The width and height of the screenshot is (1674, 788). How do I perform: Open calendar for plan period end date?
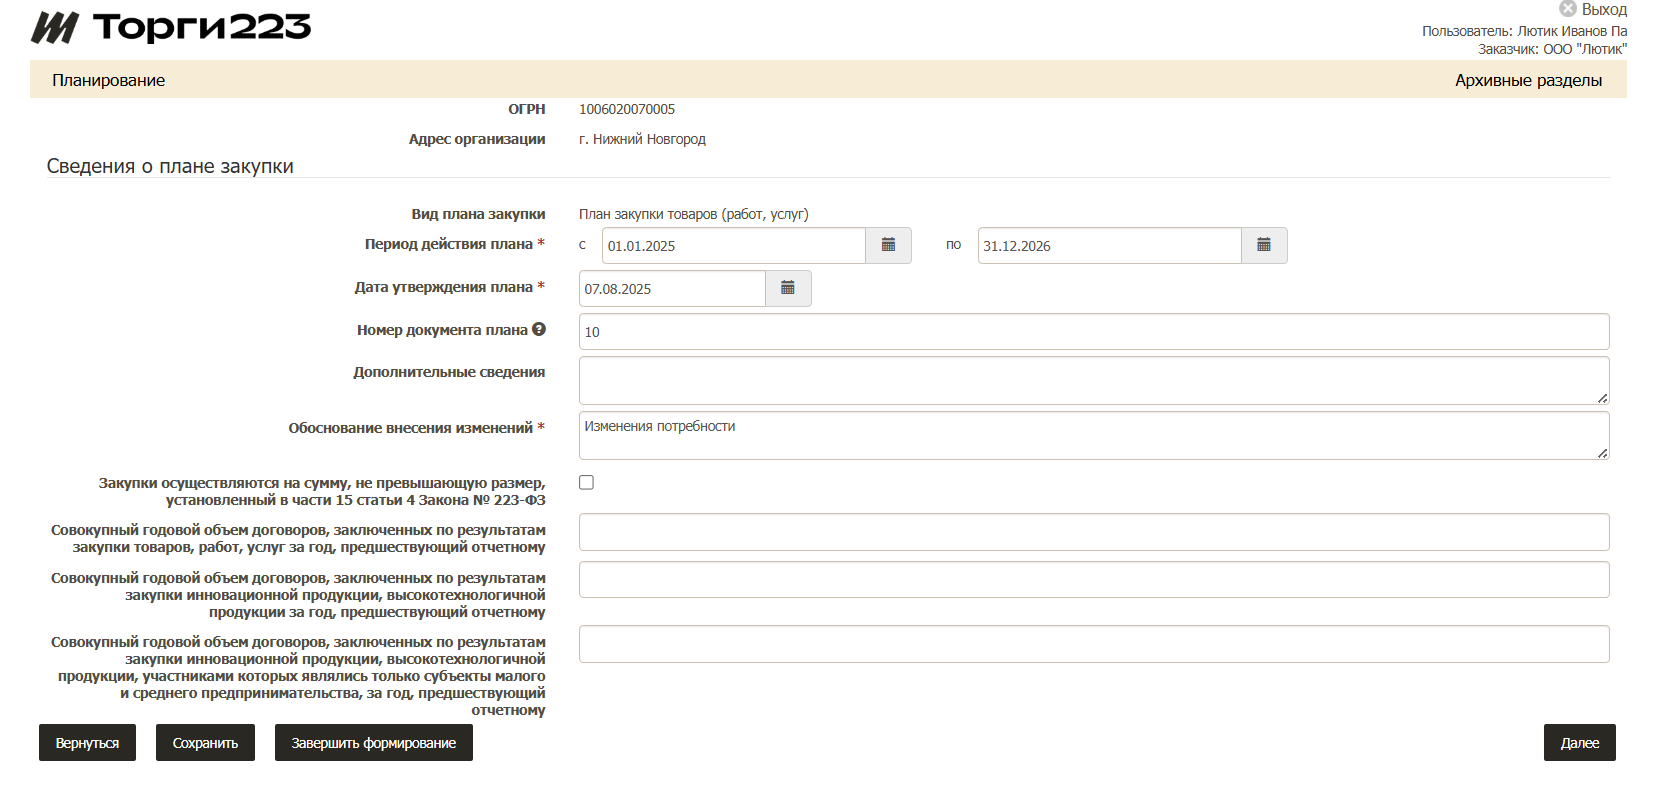point(1264,245)
